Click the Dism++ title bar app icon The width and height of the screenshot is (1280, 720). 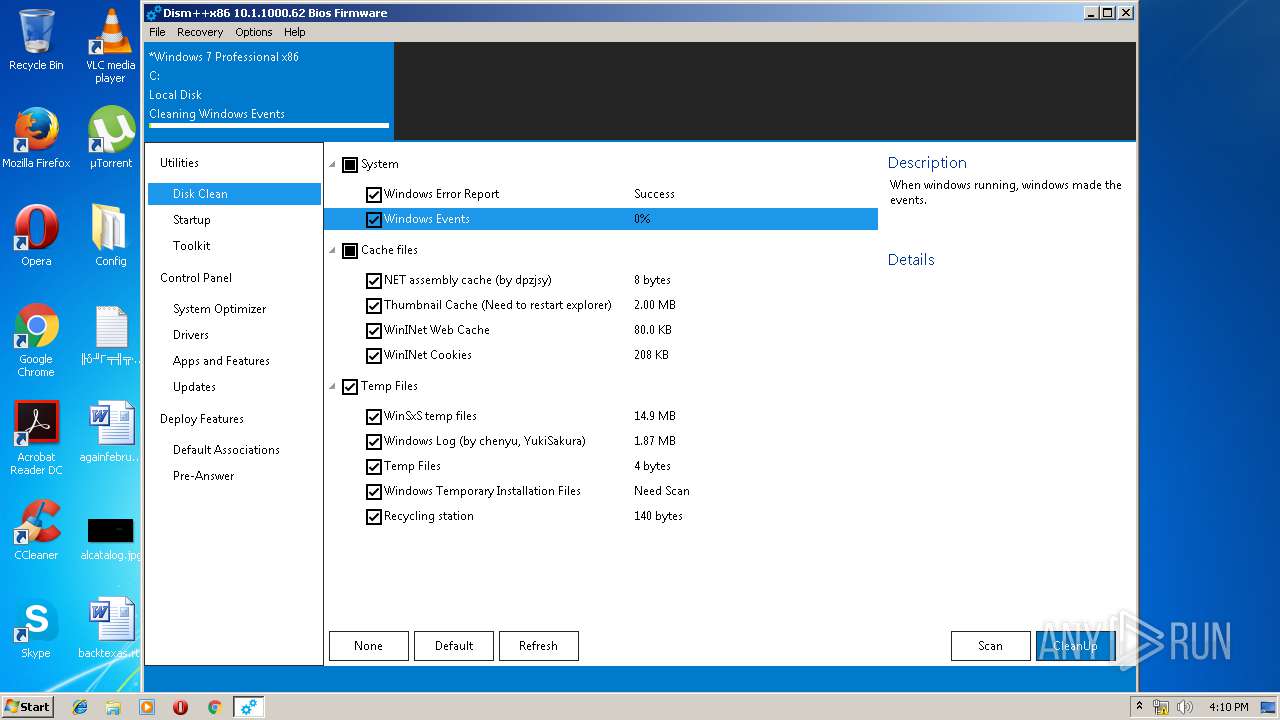click(x=153, y=13)
